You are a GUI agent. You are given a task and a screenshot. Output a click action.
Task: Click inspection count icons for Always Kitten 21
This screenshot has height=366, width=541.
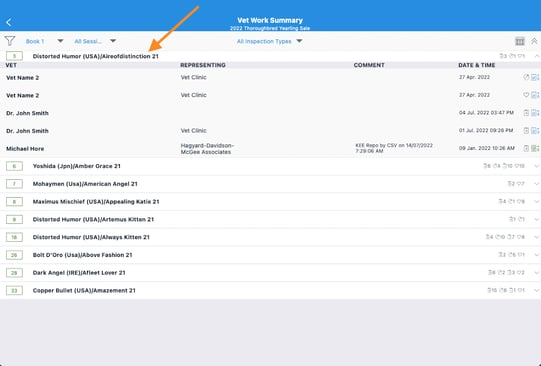505,237
